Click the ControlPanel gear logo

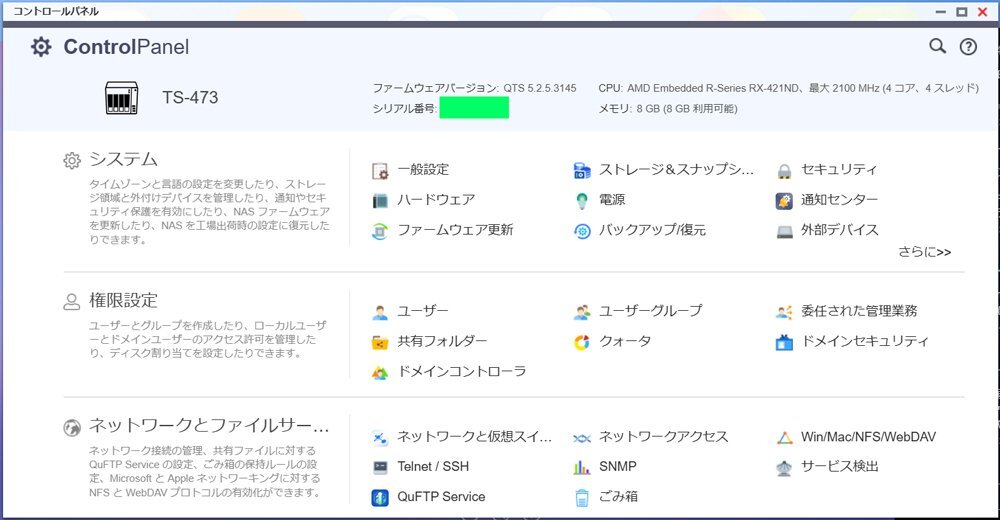click(41, 47)
